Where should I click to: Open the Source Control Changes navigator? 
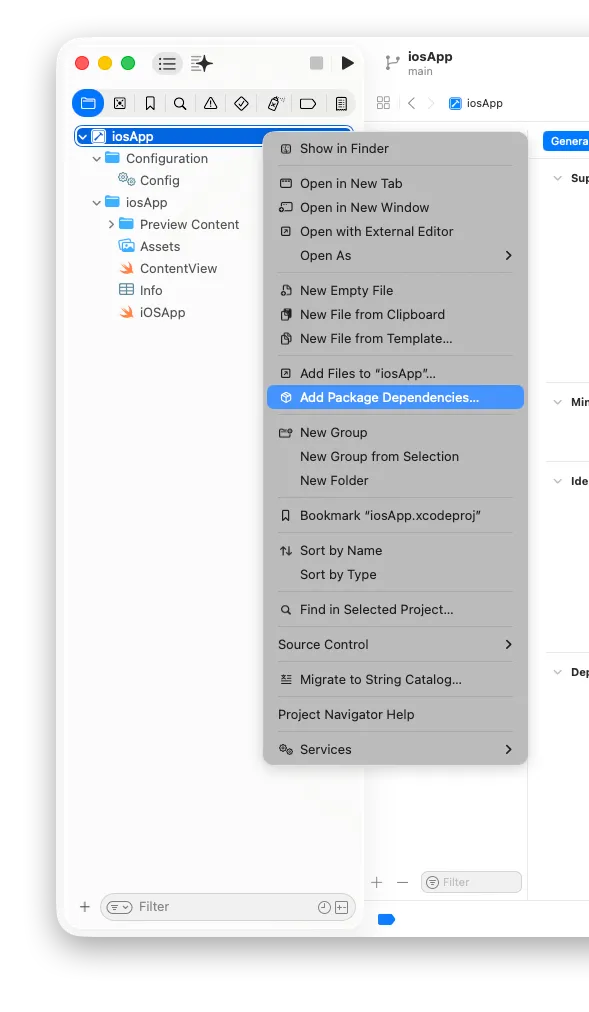tap(119, 103)
